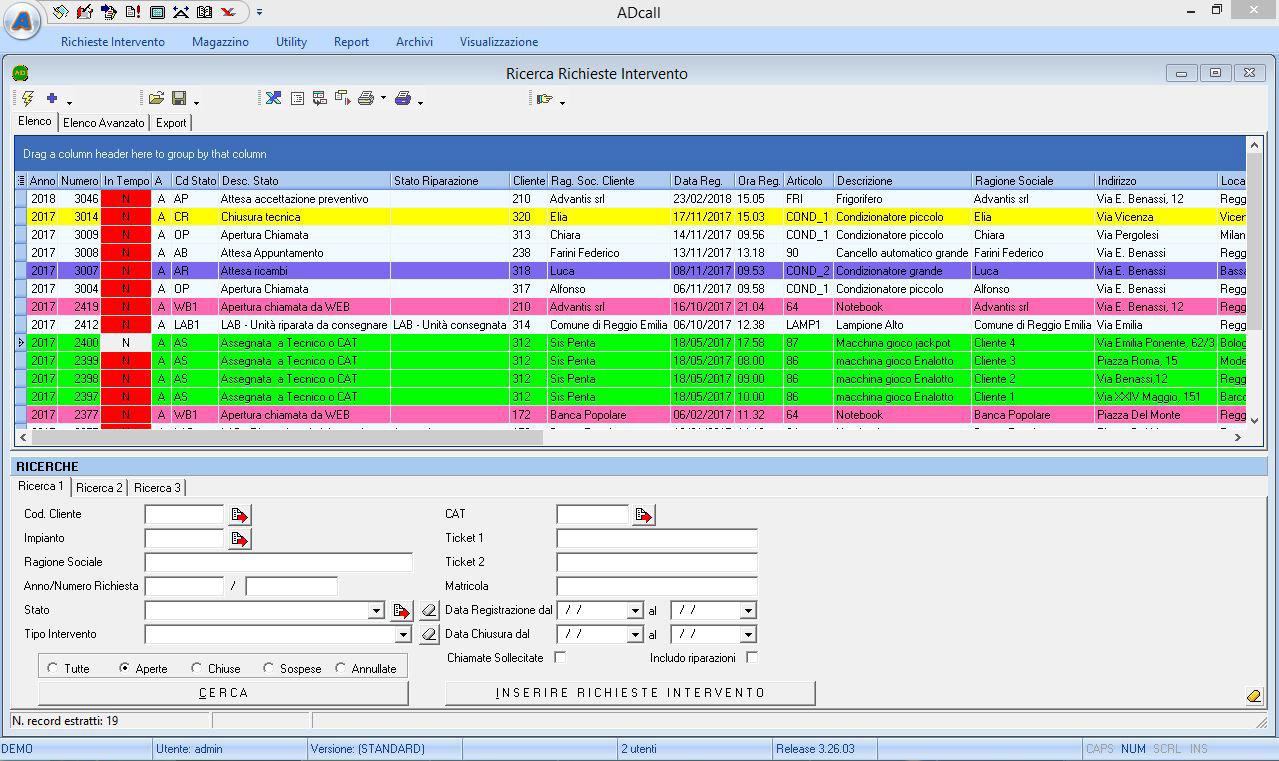Enable the Chiamate Sollecitate checkbox
The image size is (1279, 761).
560,658
